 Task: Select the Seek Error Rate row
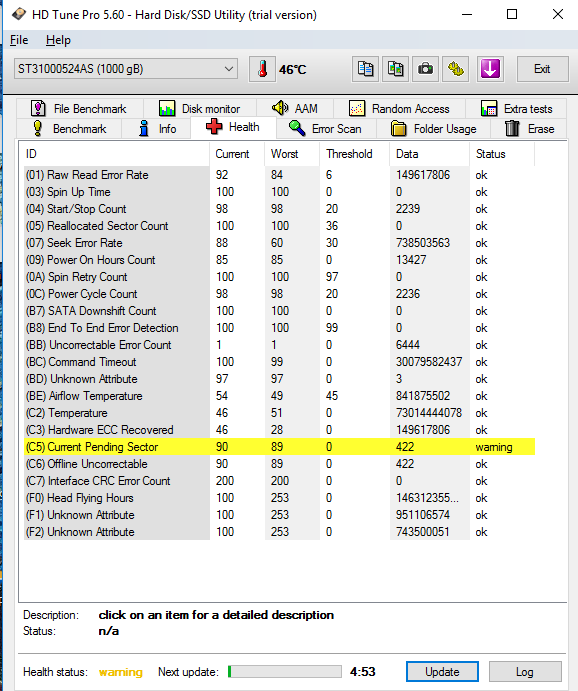pos(279,243)
